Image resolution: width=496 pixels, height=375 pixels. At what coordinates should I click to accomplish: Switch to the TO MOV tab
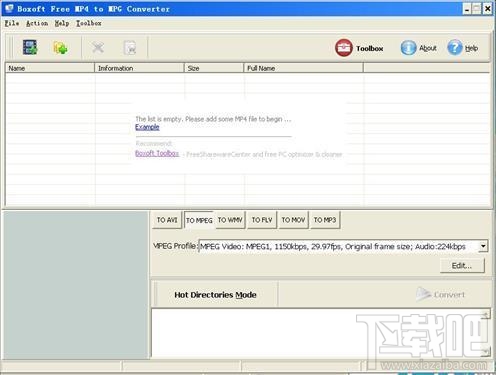tap(293, 220)
